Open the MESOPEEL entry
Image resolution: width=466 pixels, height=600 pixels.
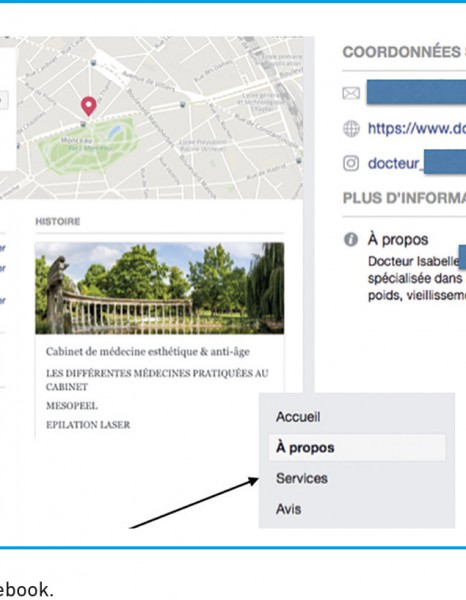click(72, 406)
